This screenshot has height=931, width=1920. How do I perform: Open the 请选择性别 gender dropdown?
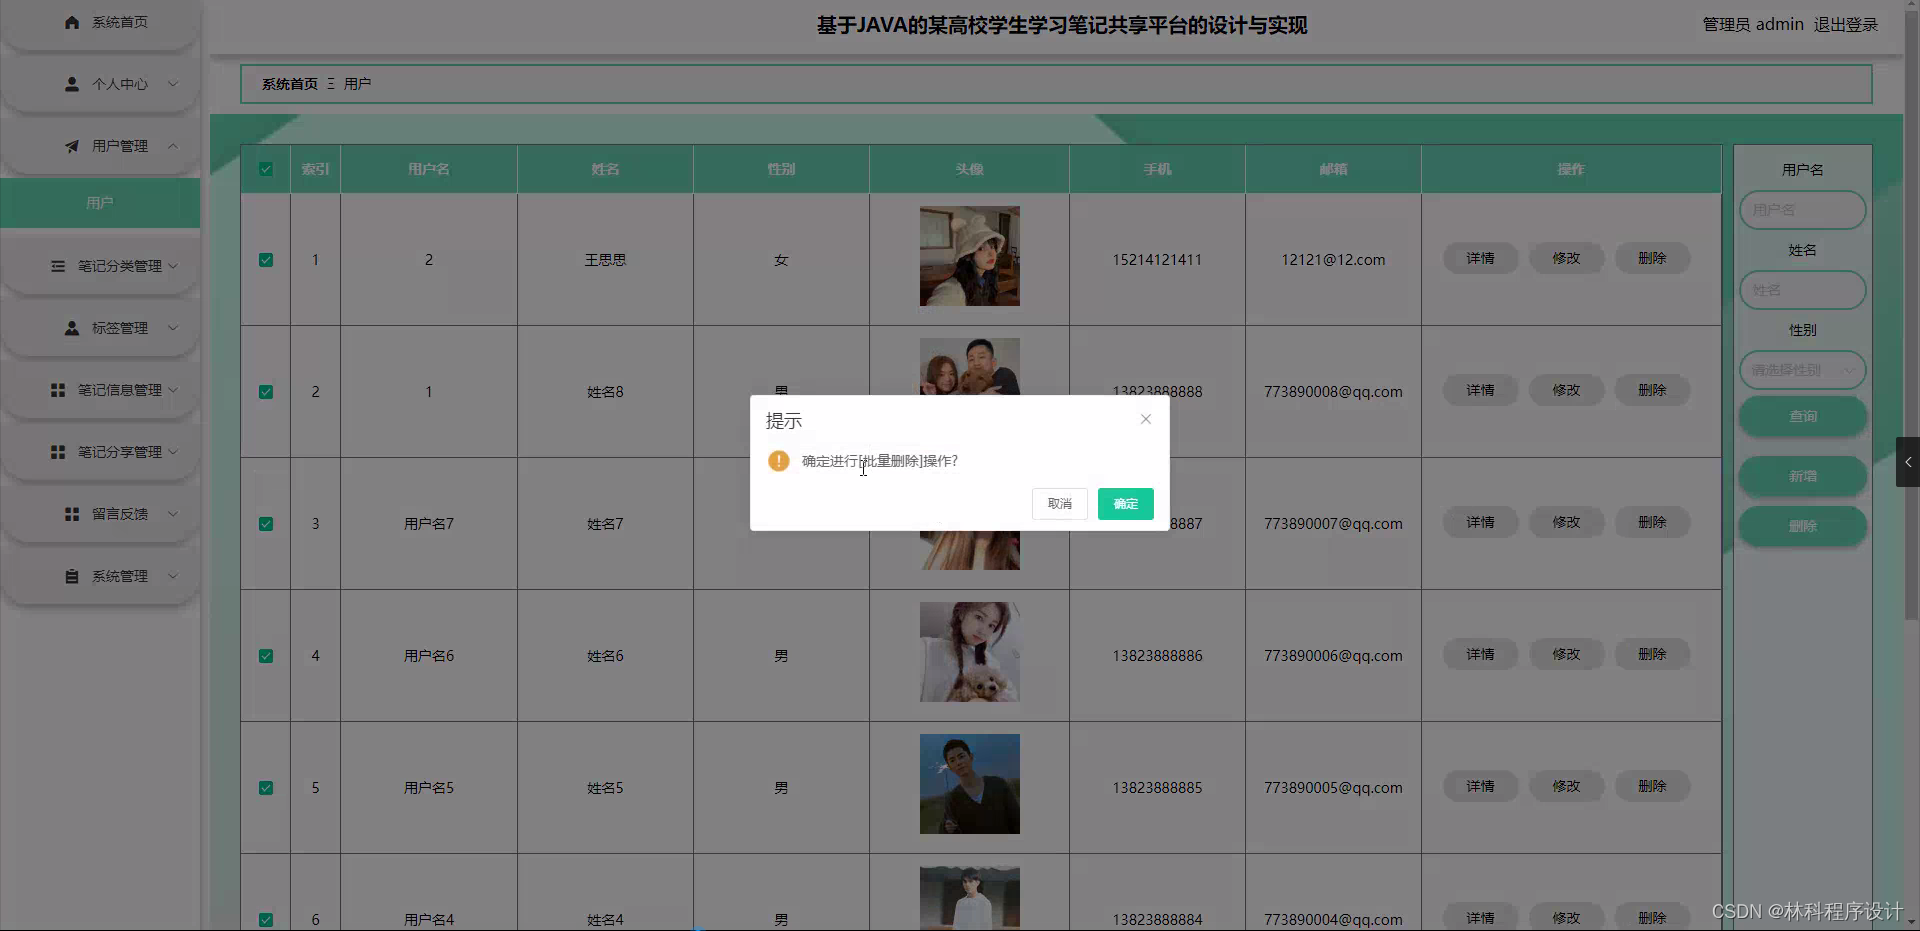[1802, 369]
